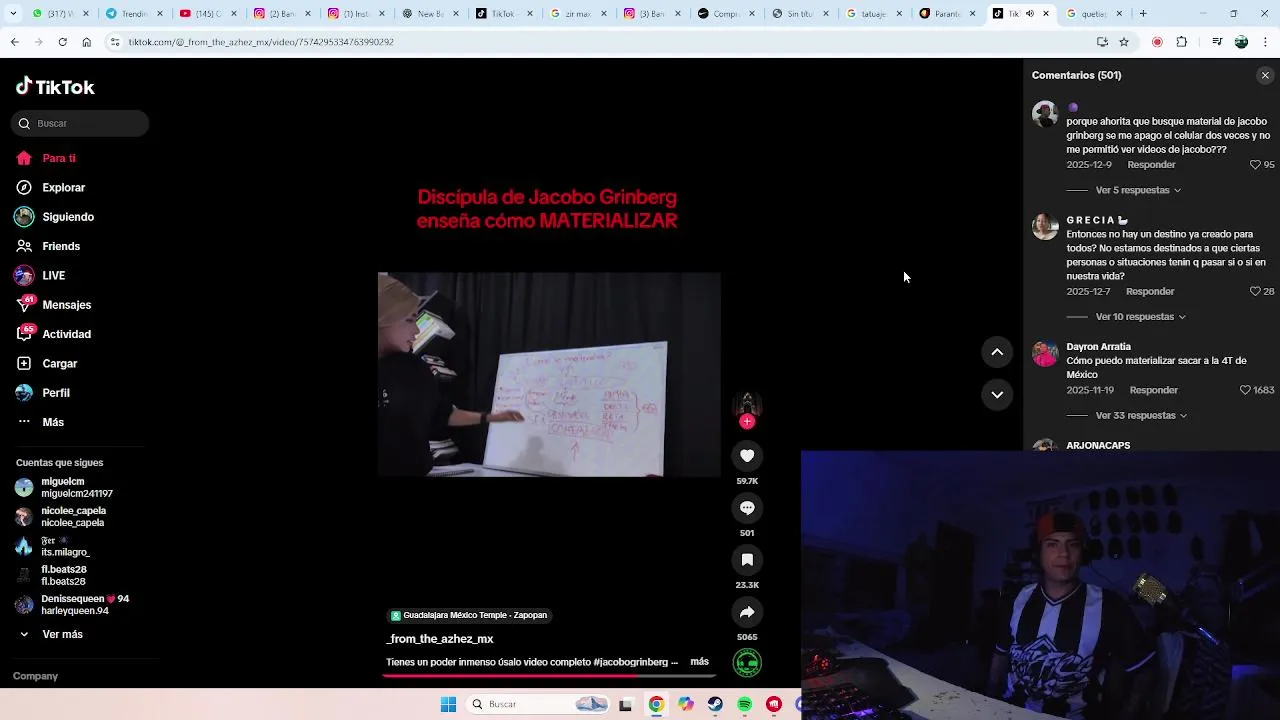Seek in the video progress bar
1280x720 pixels.
549,676
